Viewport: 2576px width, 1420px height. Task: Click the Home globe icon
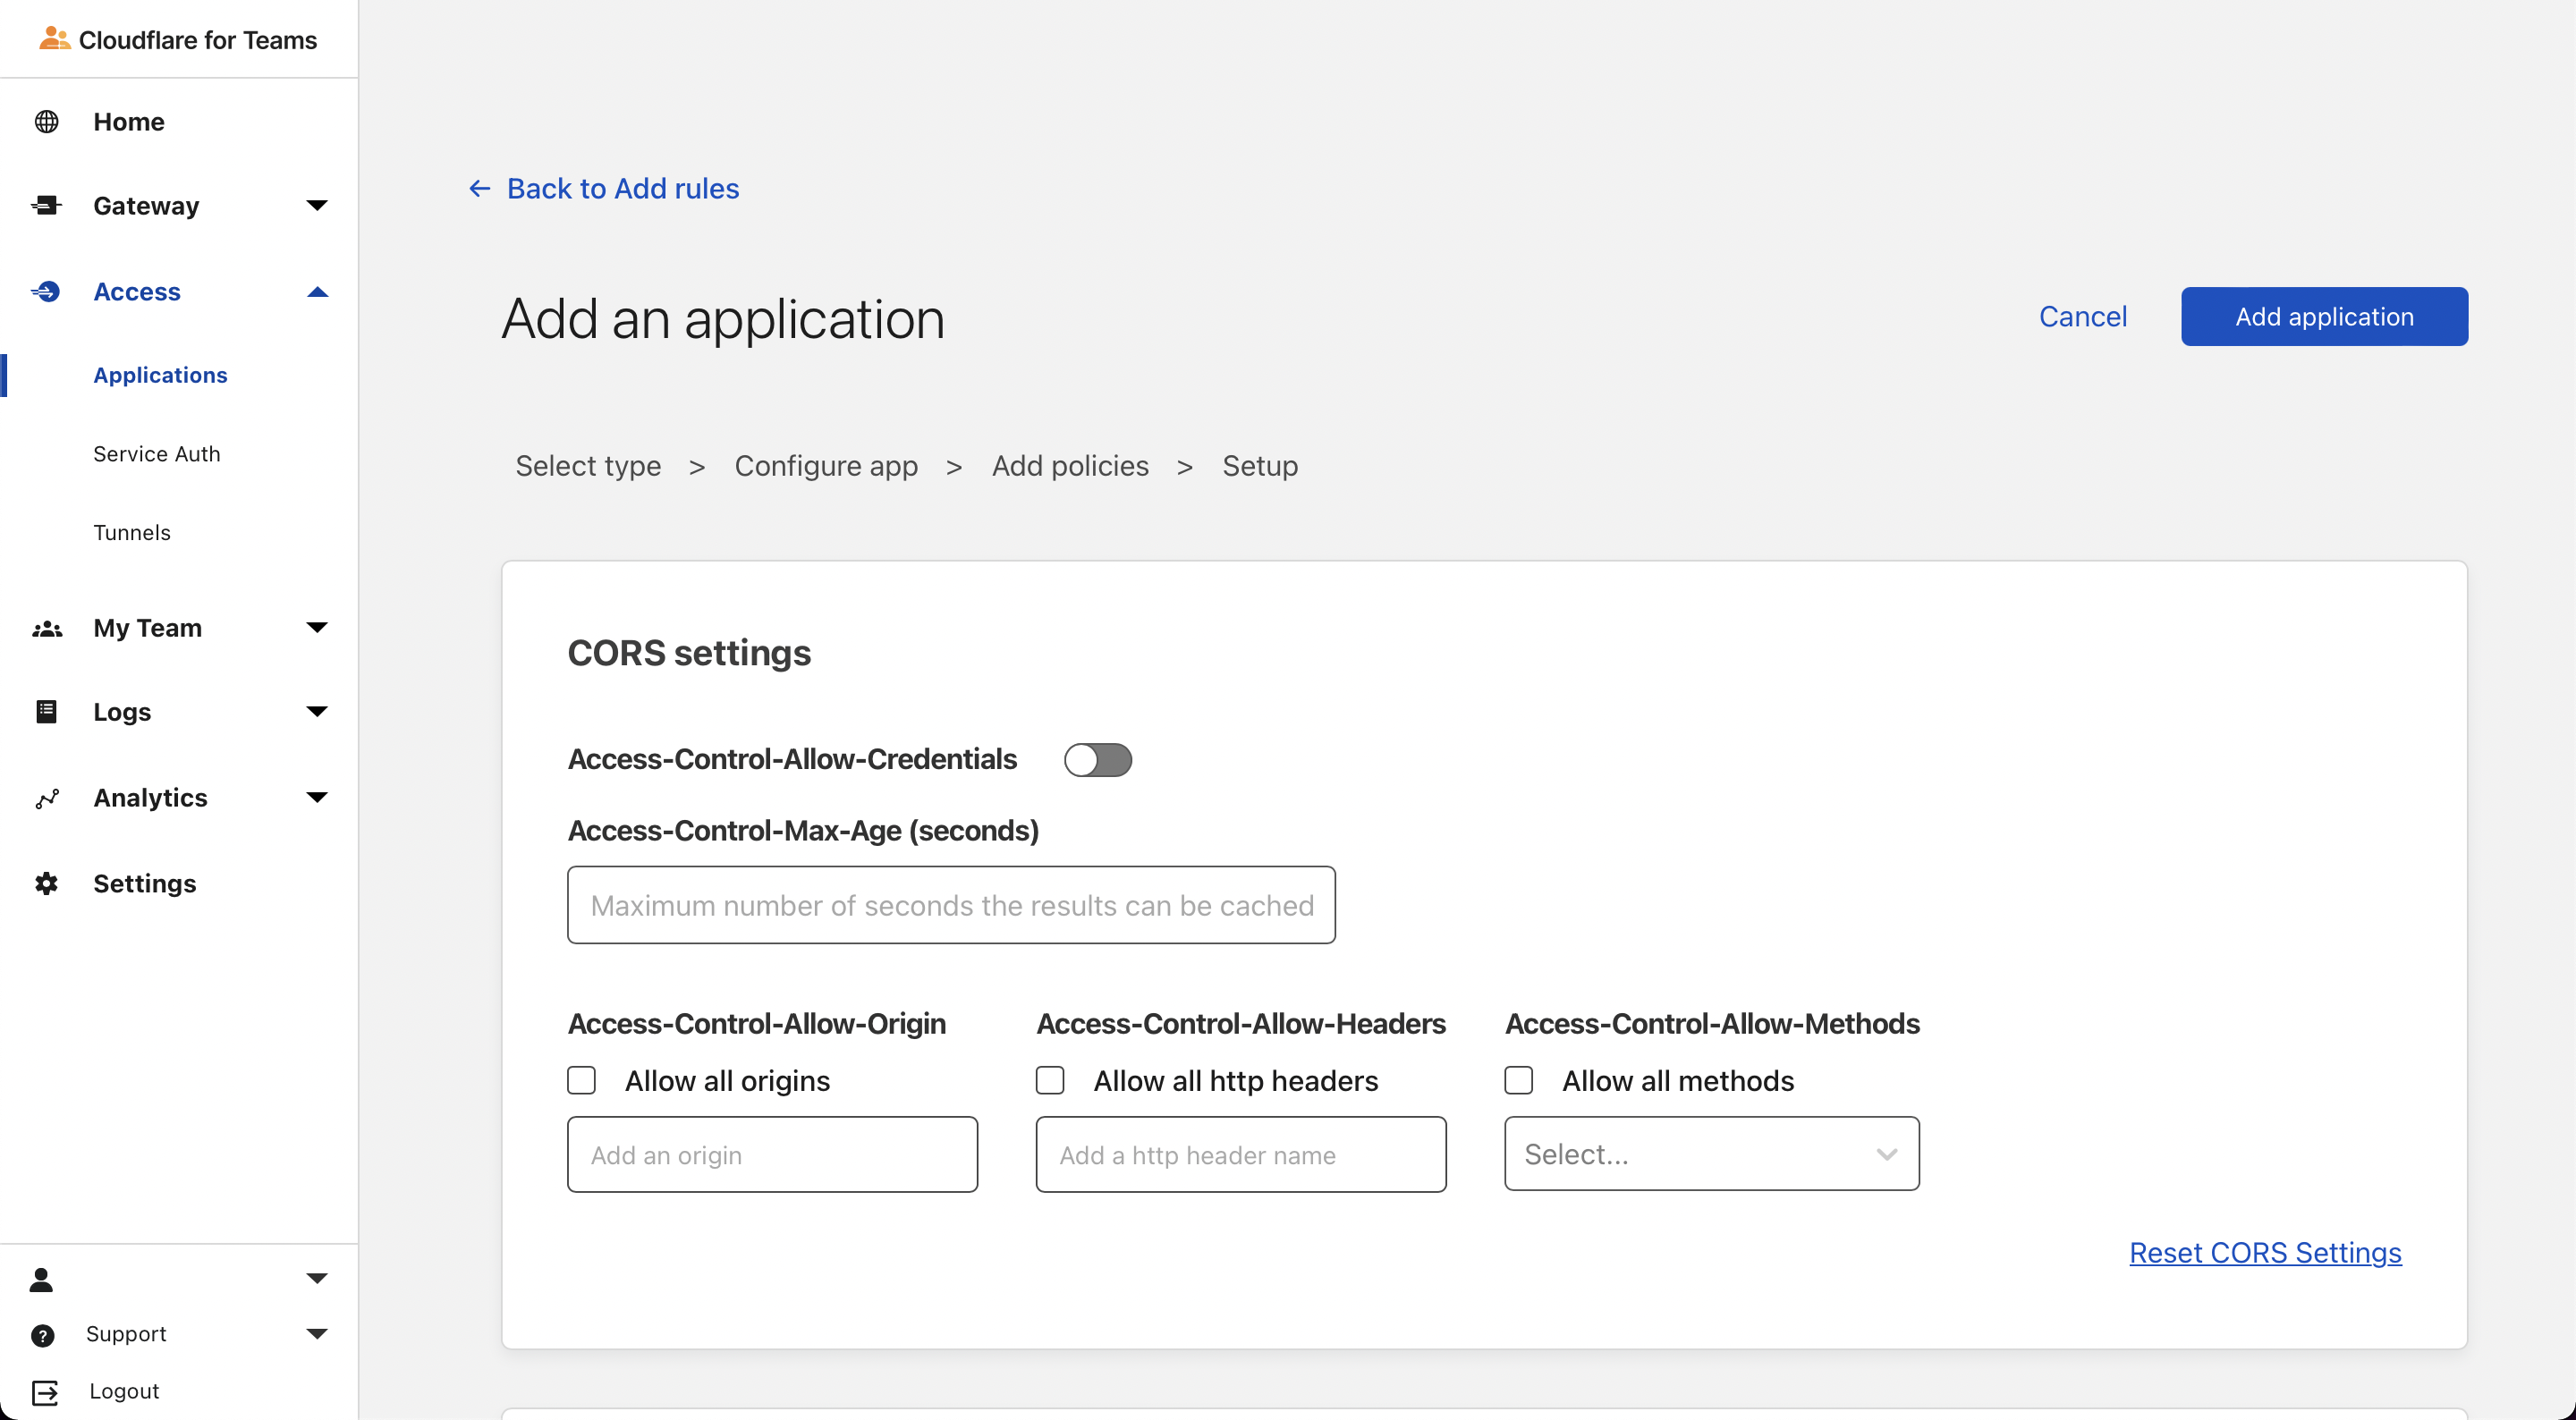47,122
